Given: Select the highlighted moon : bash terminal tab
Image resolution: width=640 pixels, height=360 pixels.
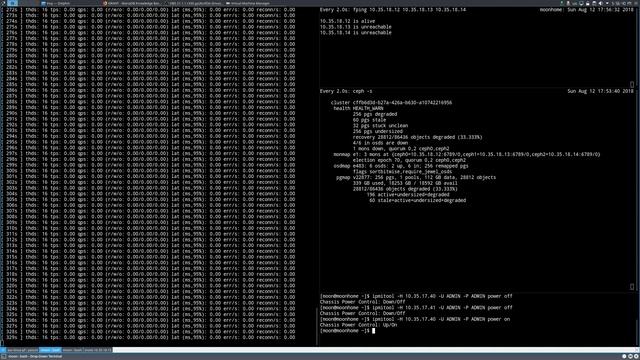Looking at the screenshot, I should 50,350.
